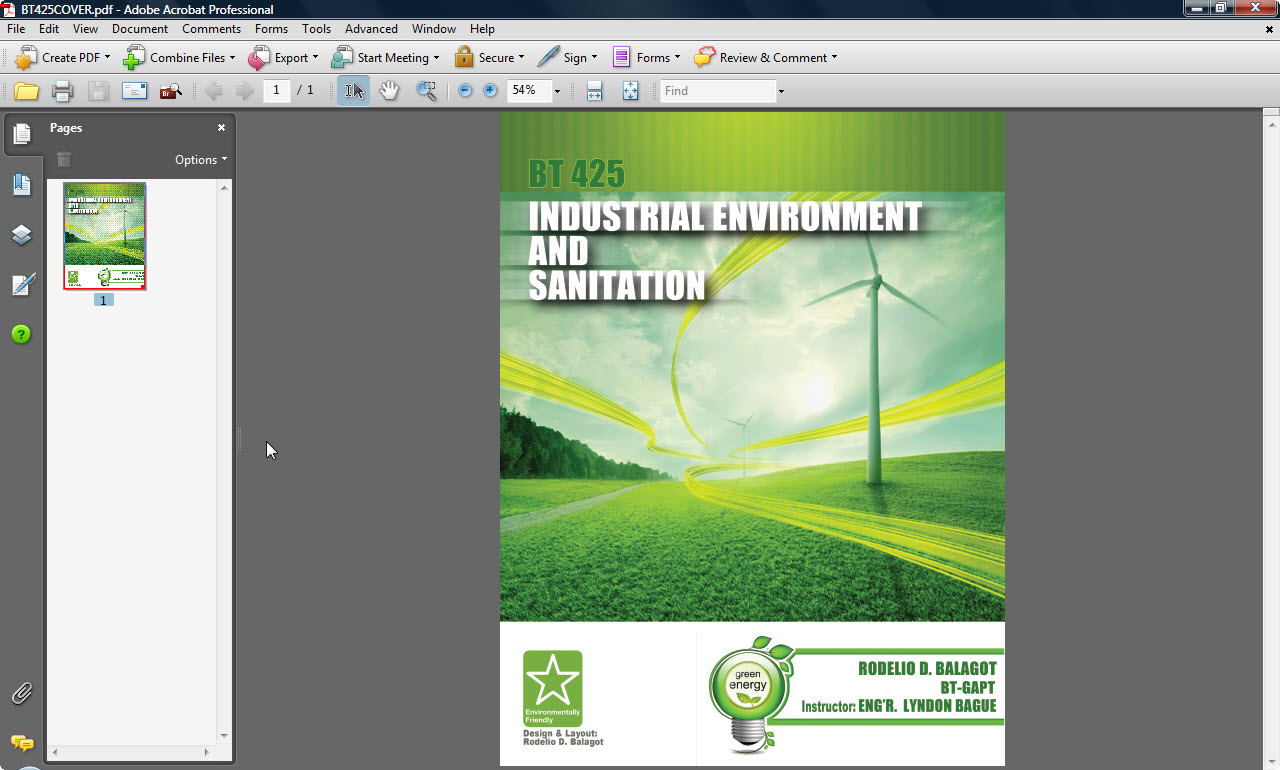The width and height of the screenshot is (1280, 770).
Task: Zoom in with the plus icon
Action: click(490, 91)
